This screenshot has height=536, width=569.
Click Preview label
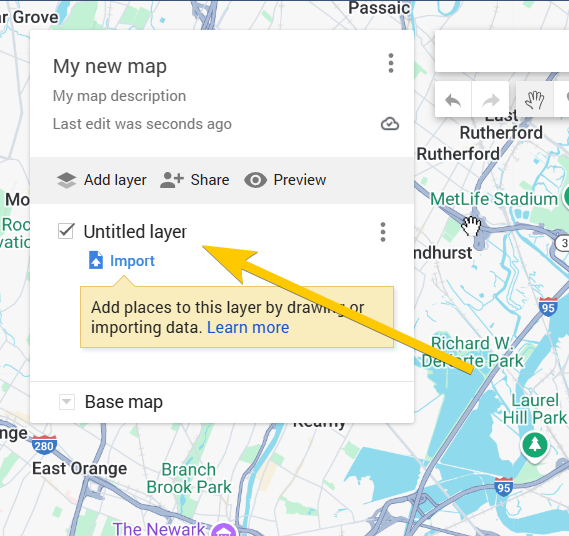(x=300, y=180)
